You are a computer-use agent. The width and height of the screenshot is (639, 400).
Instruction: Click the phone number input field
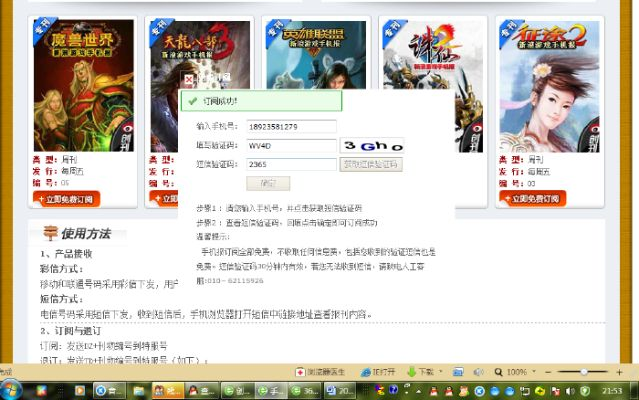[x=291, y=127]
